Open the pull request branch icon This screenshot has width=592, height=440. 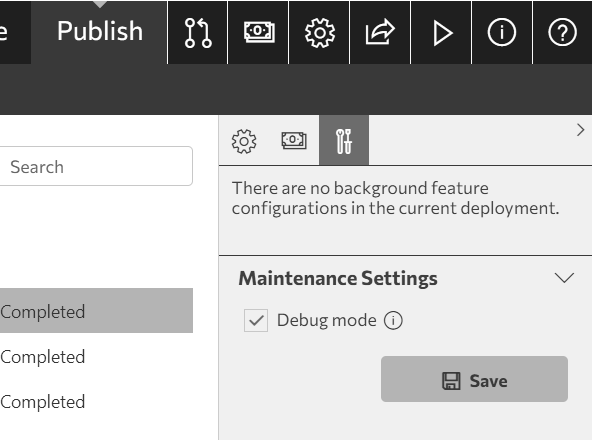coord(197,33)
